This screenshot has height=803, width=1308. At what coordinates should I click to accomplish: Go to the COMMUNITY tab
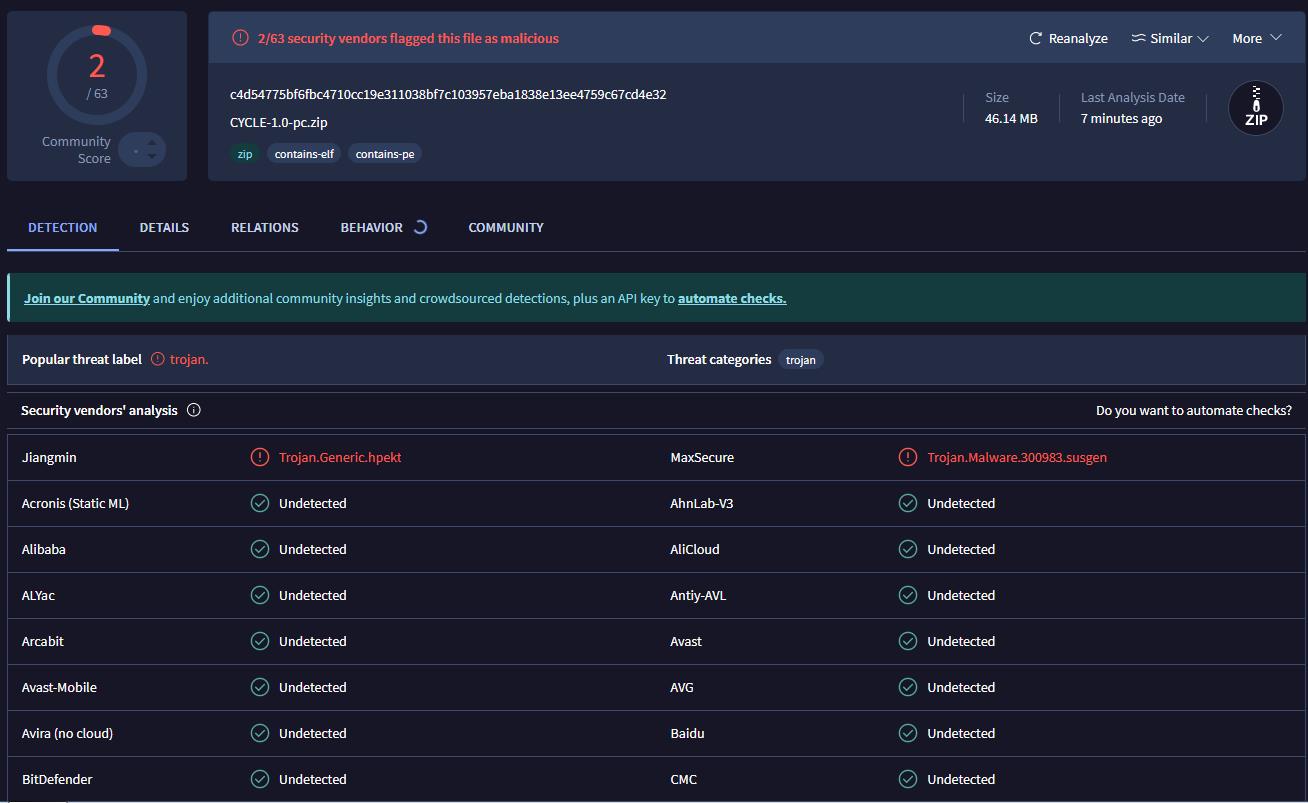coord(506,227)
